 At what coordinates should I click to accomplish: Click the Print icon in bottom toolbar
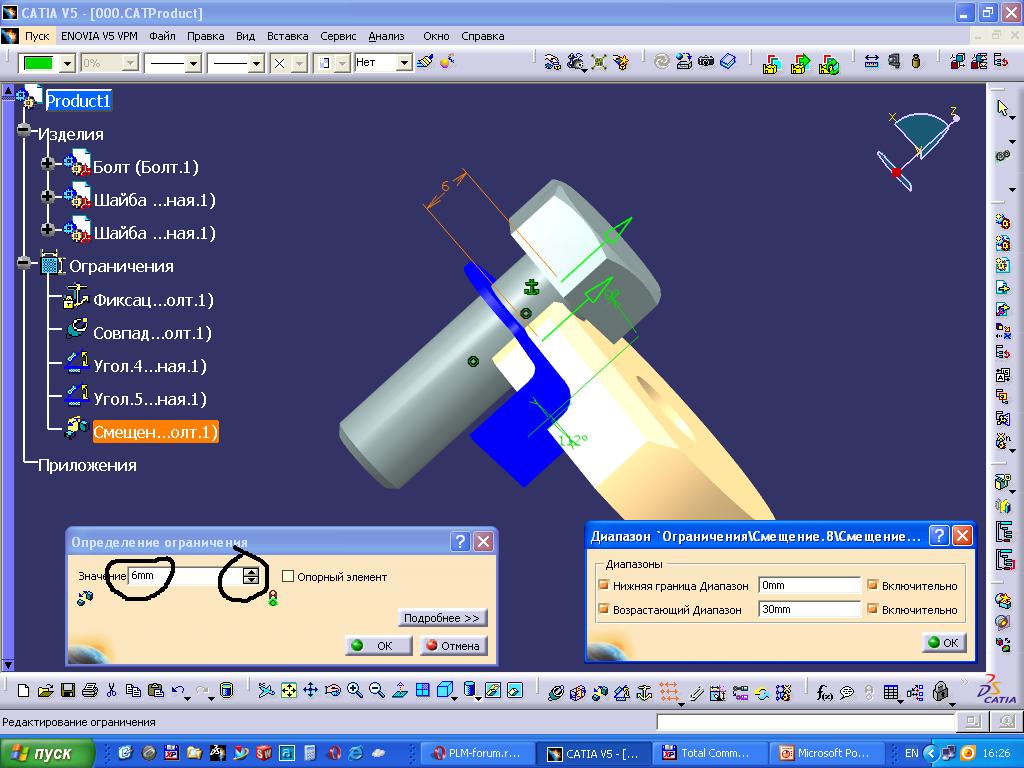89,690
